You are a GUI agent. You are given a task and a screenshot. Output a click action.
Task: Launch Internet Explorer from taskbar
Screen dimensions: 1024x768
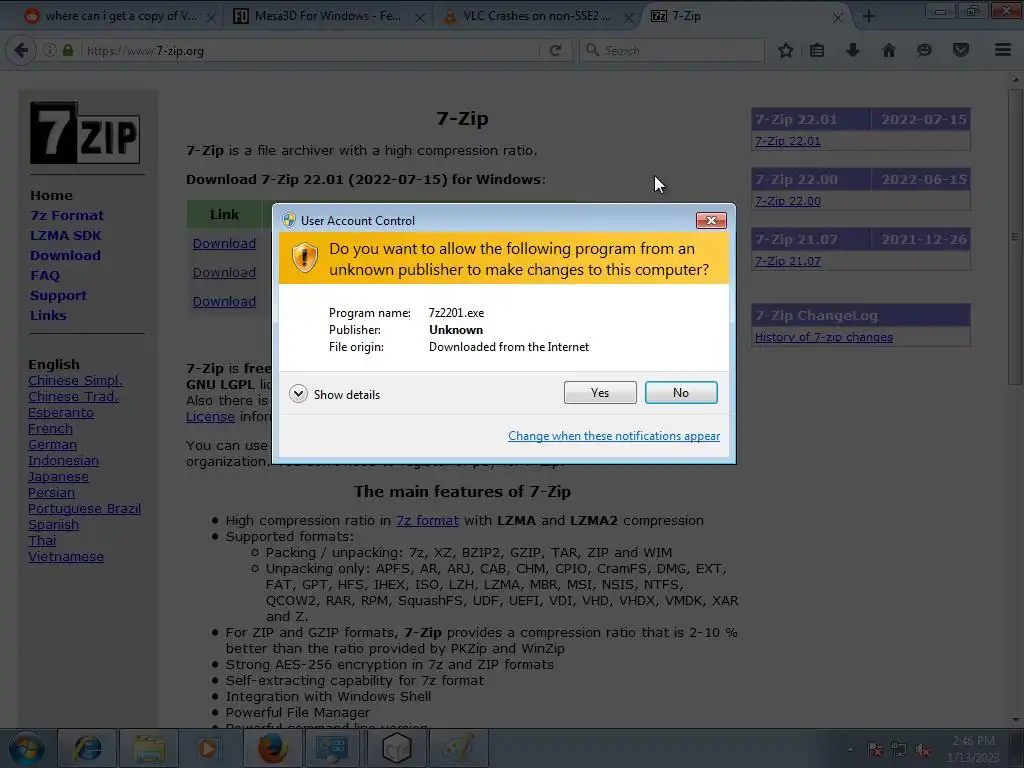tap(88, 748)
